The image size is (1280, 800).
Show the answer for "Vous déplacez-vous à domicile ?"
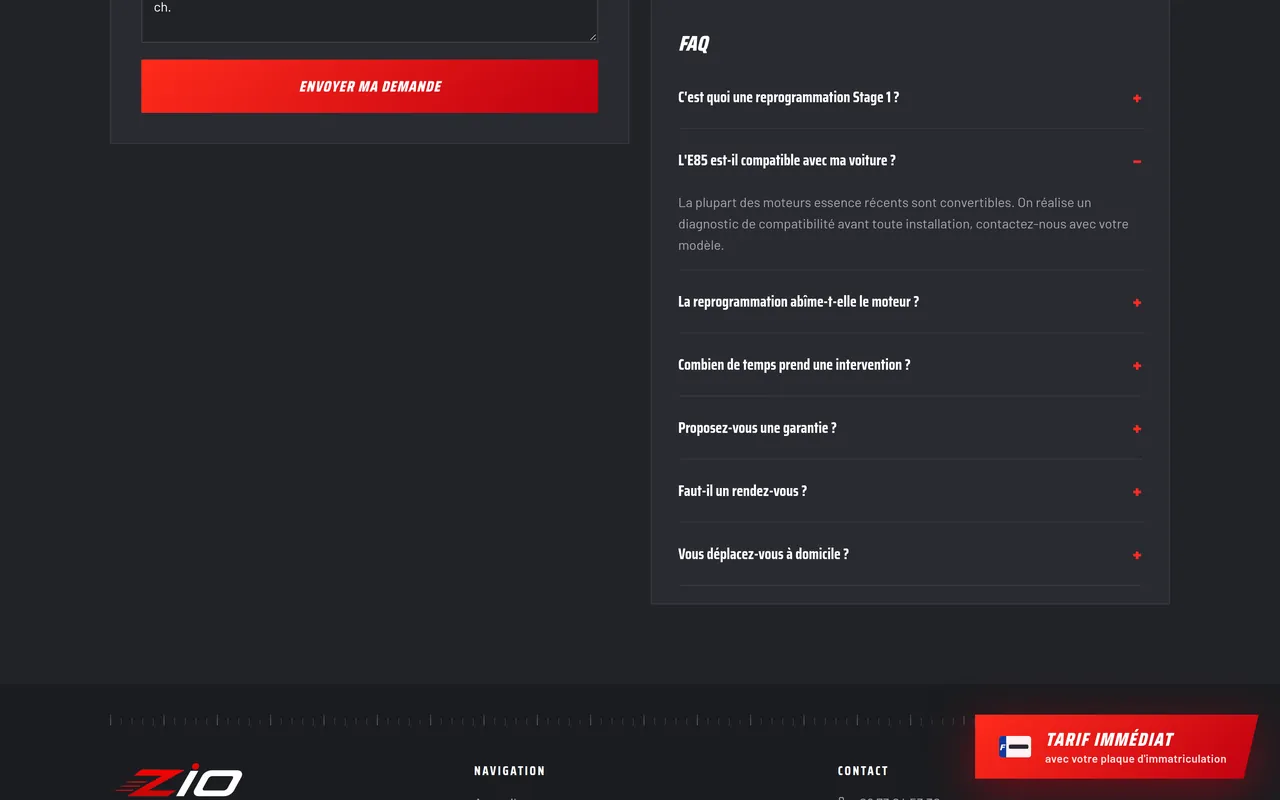(910, 554)
